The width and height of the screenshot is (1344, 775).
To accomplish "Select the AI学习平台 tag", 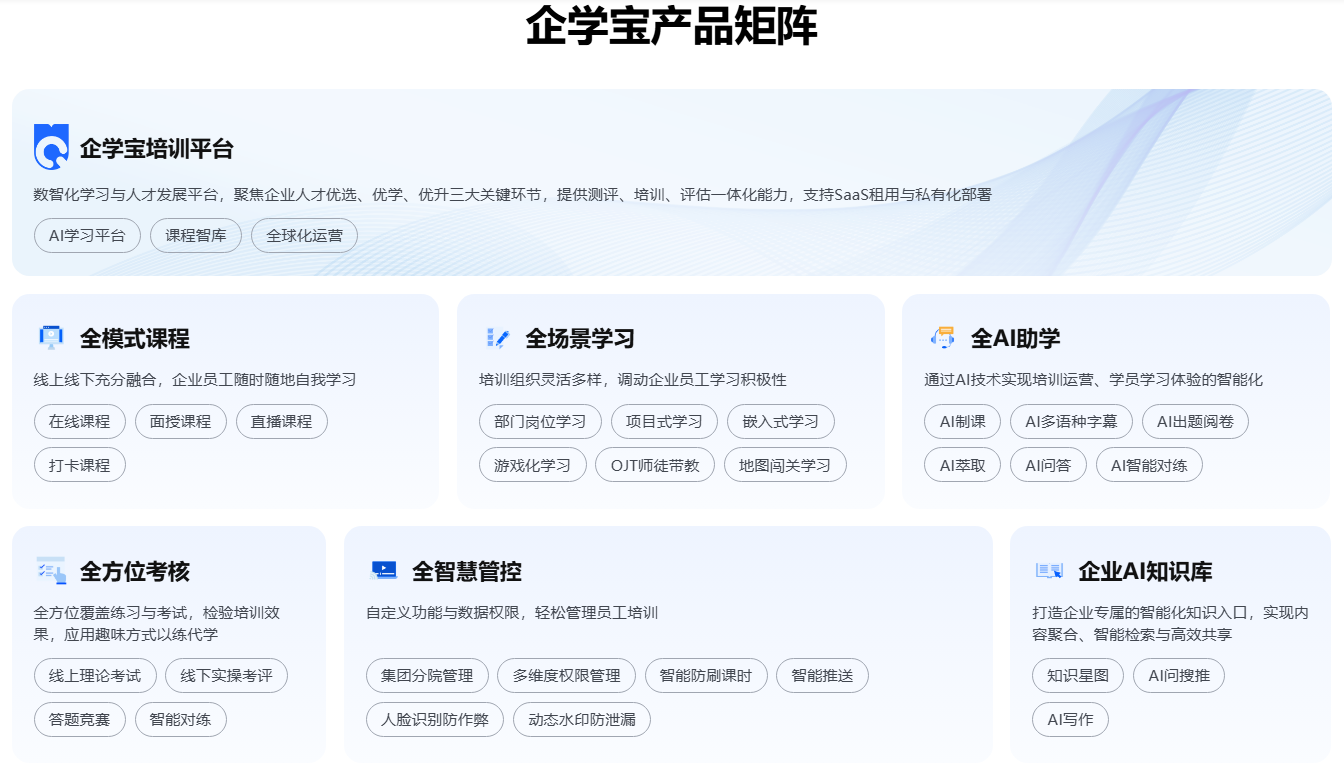I will (x=87, y=236).
